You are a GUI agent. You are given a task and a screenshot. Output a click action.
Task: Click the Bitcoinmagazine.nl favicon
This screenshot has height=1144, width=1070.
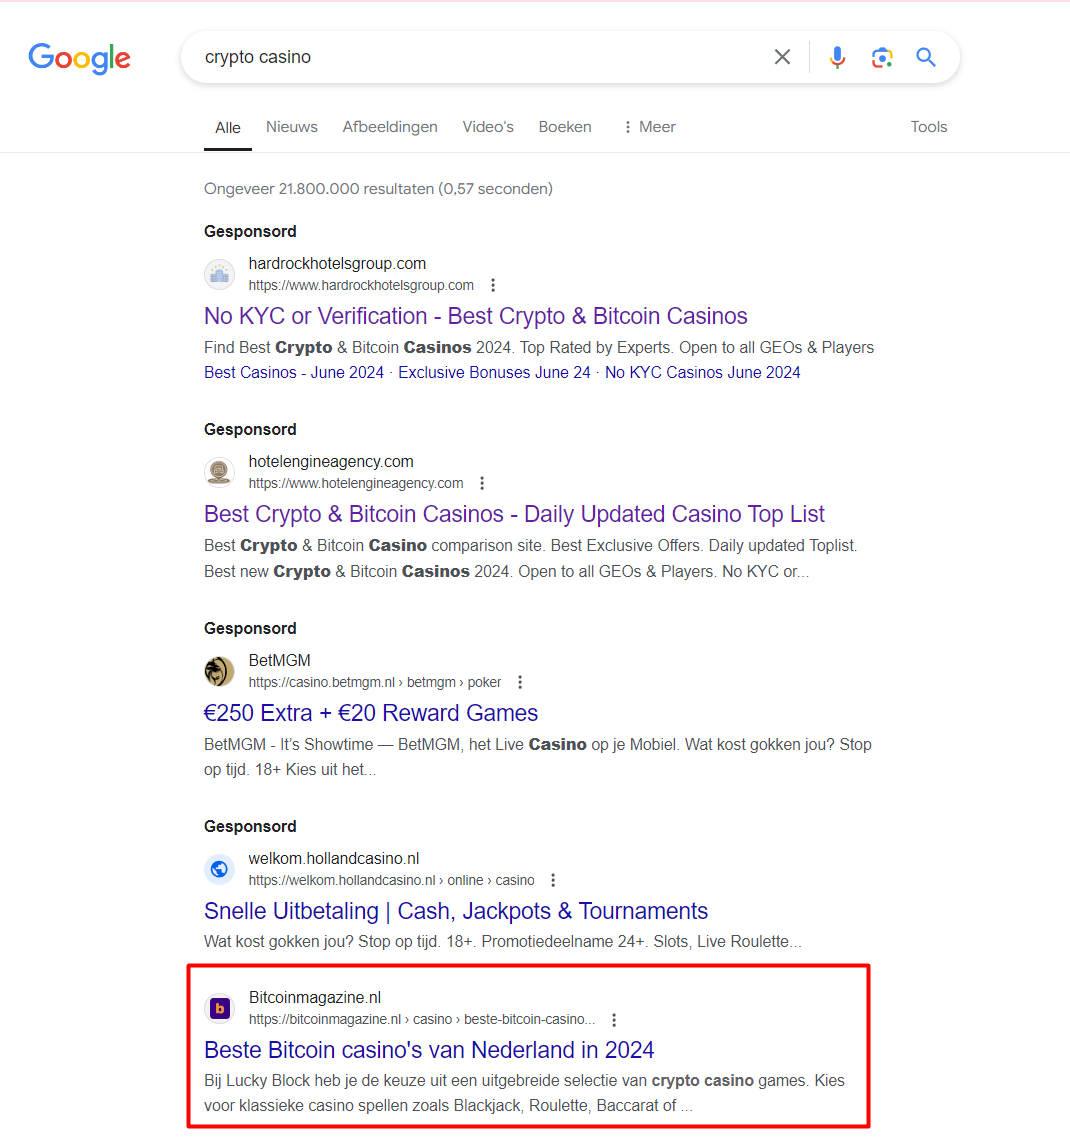pos(219,1008)
